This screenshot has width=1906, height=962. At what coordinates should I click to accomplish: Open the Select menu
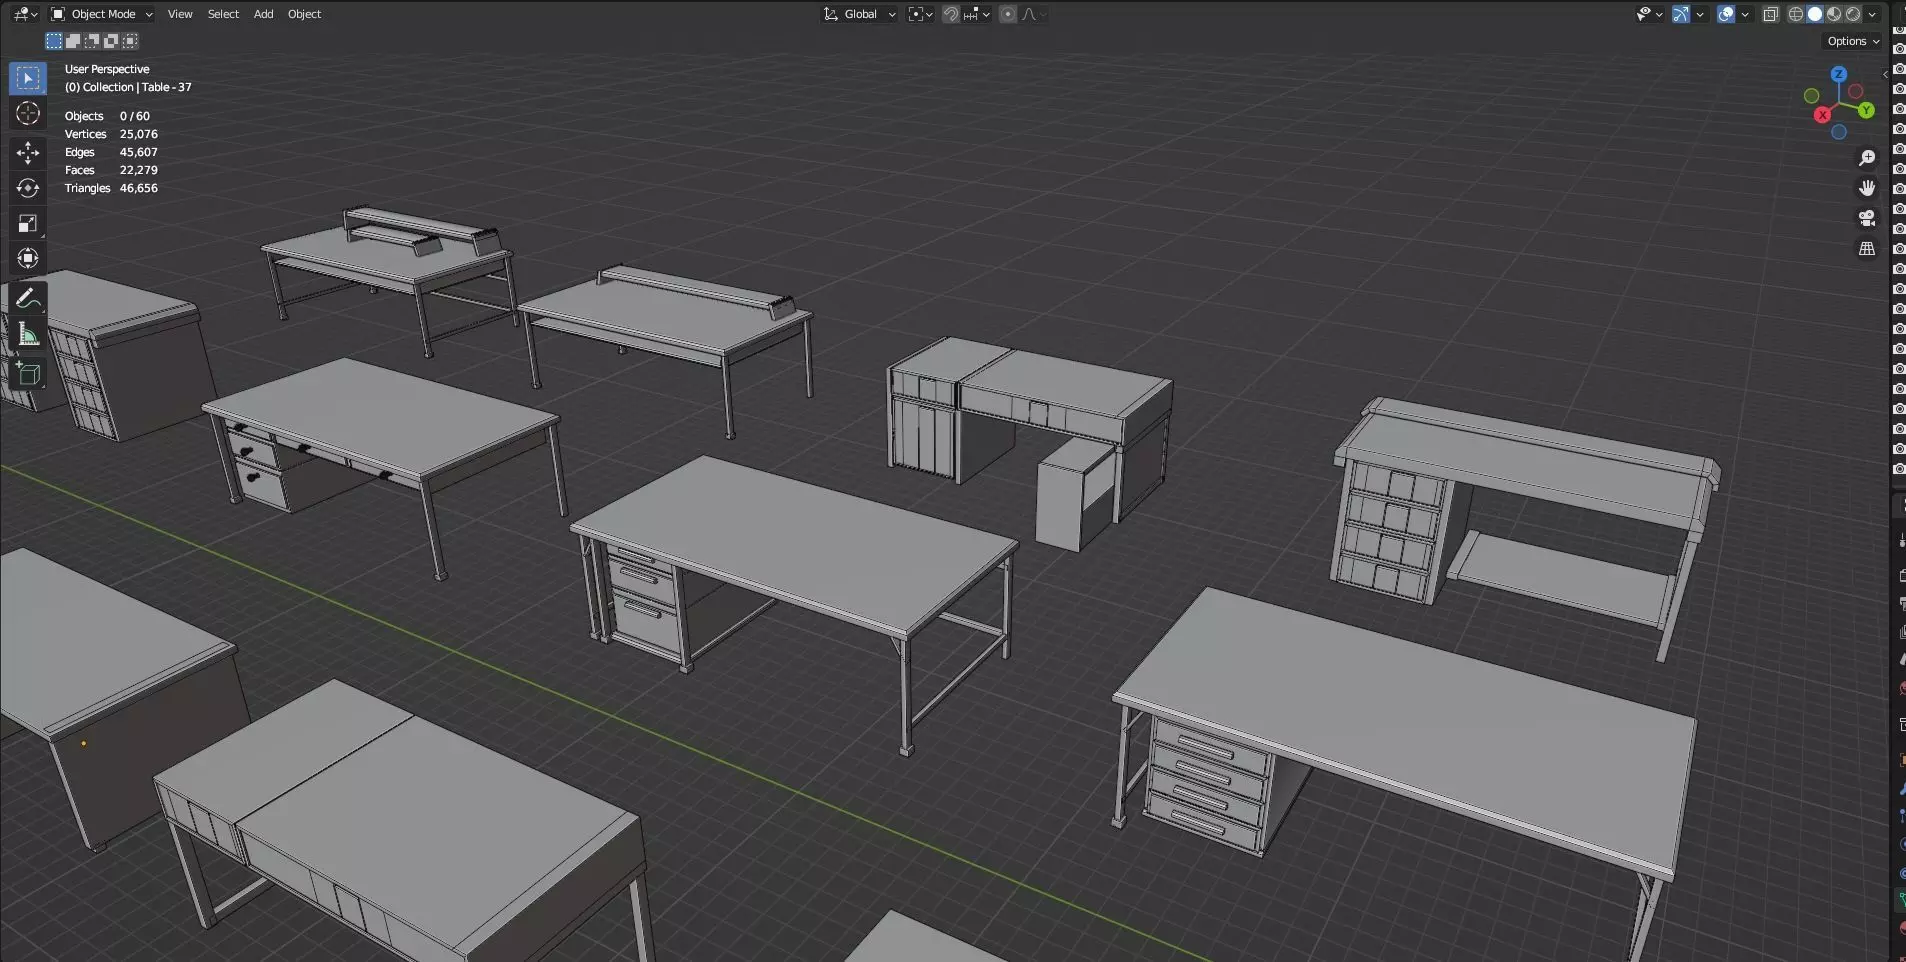click(223, 14)
